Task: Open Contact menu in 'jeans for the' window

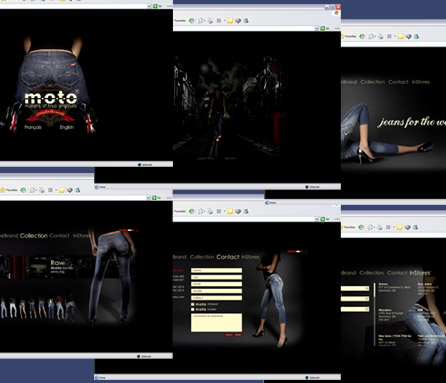Action: tap(398, 82)
